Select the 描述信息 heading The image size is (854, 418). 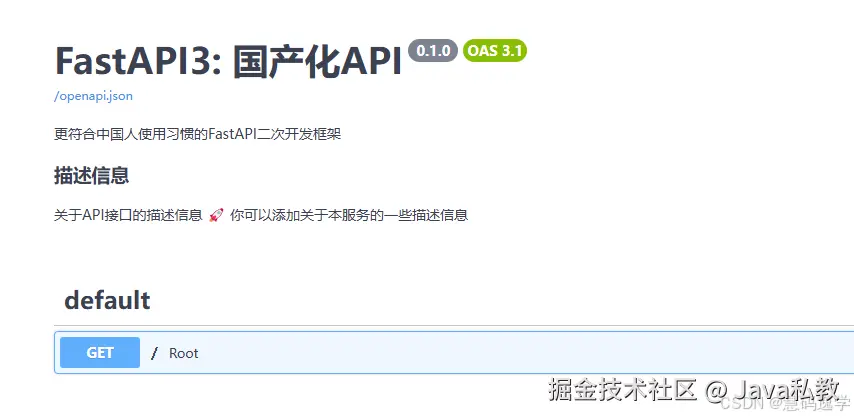(x=92, y=175)
